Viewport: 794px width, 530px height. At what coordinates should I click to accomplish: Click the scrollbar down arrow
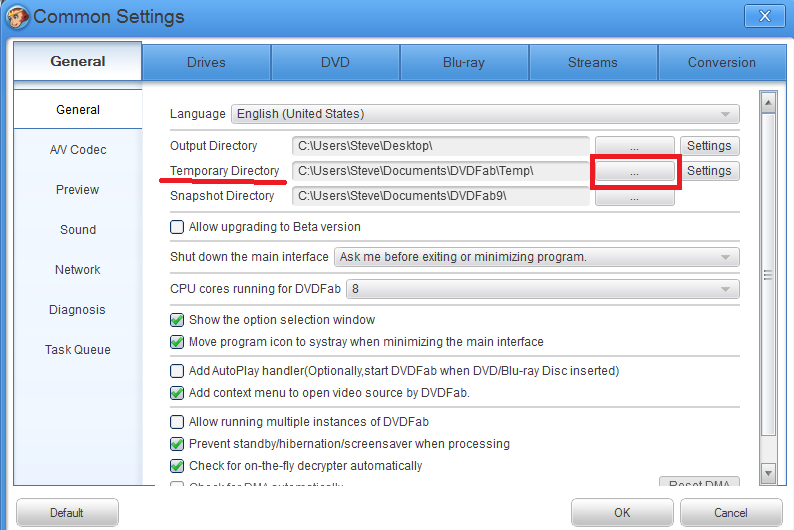click(x=768, y=473)
